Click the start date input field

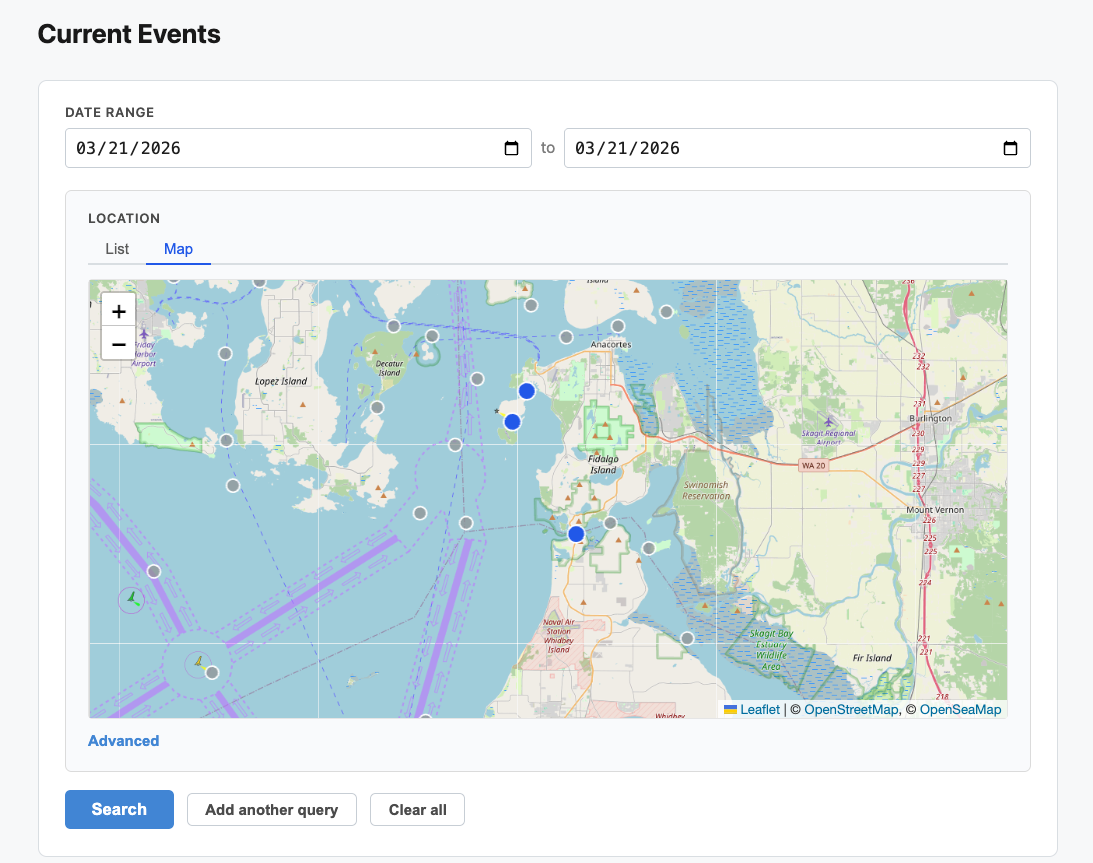(x=250, y=147)
